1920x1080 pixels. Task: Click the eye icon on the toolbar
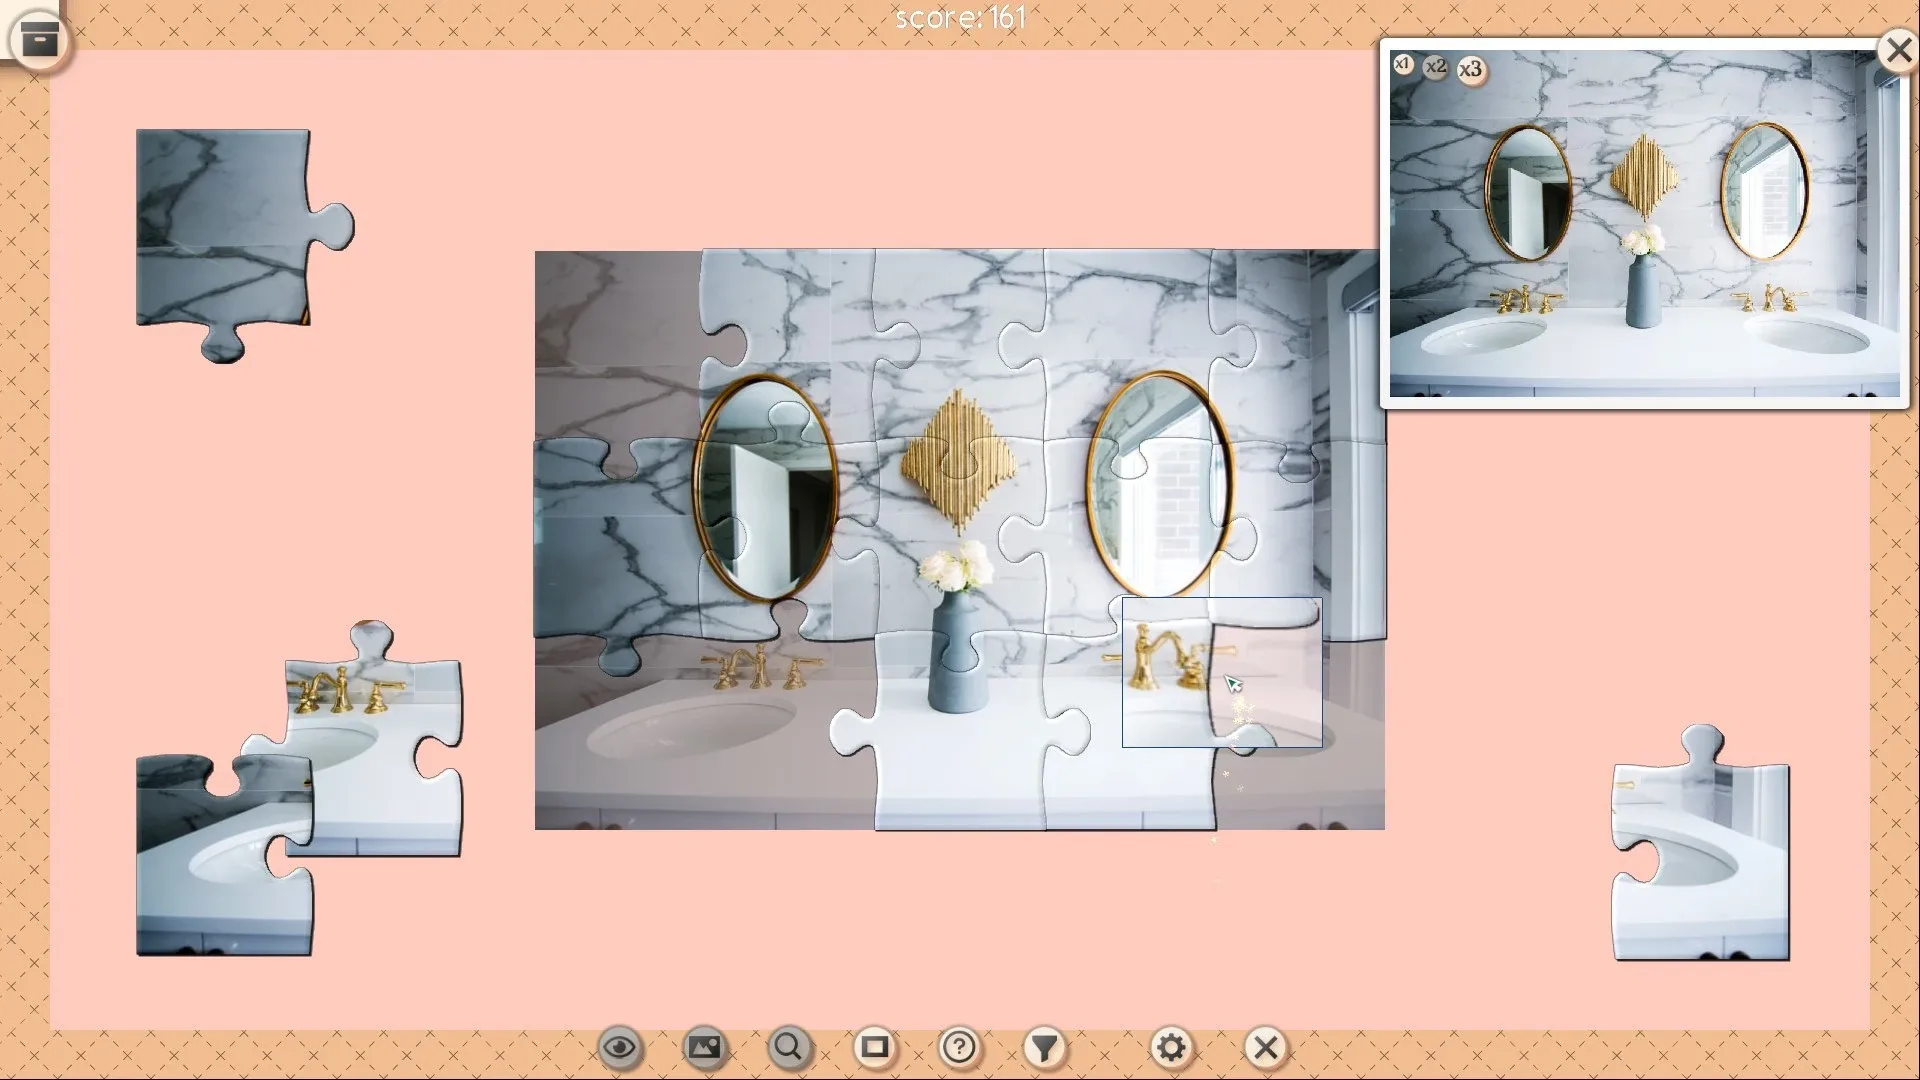[x=620, y=1047]
